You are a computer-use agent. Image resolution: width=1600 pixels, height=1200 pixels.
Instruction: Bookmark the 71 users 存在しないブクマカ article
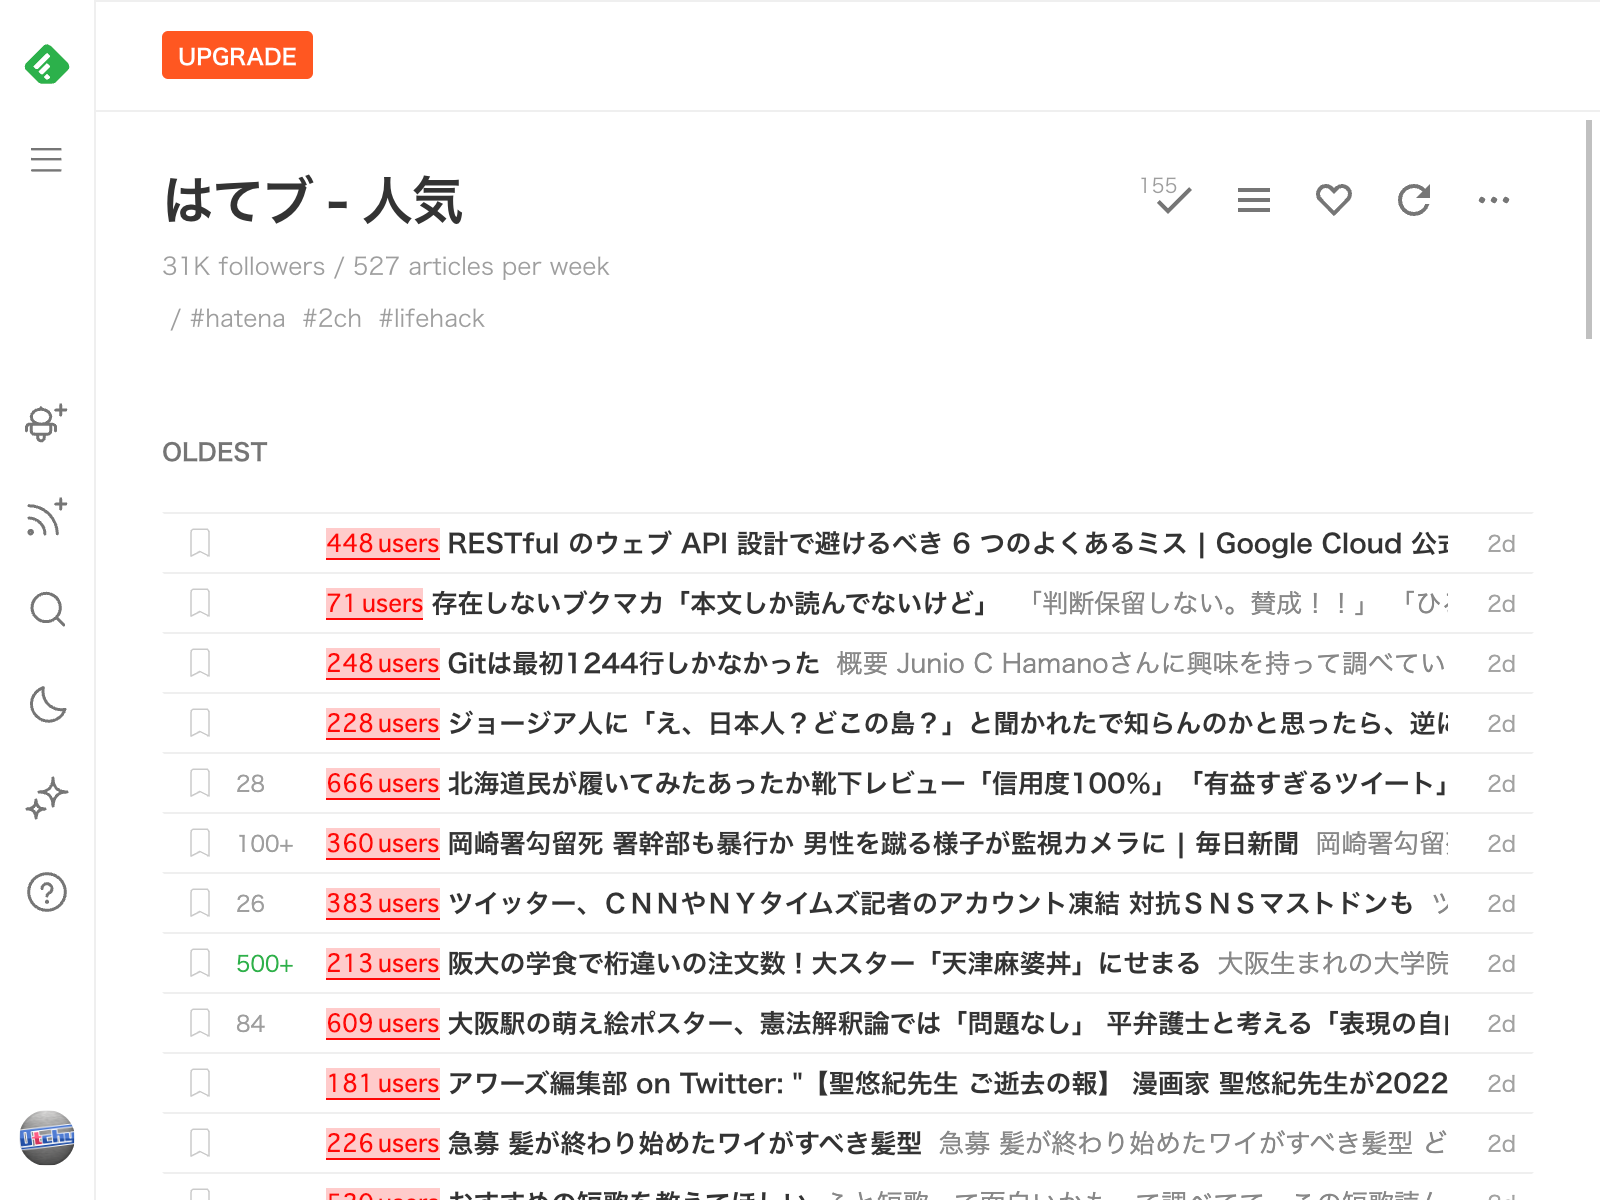200,603
